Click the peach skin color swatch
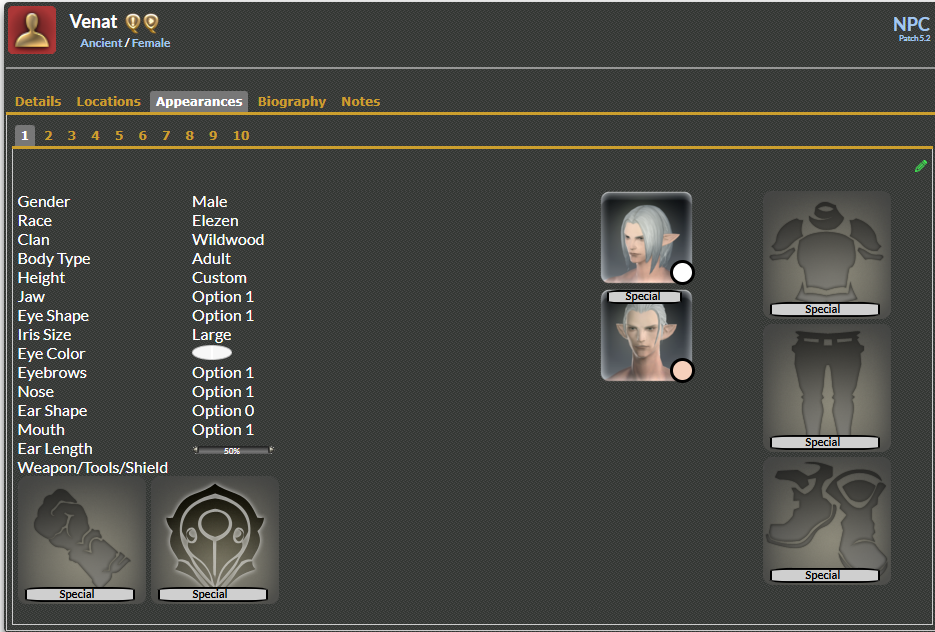Viewport: 935px width, 632px height. (x=682, y=370)
